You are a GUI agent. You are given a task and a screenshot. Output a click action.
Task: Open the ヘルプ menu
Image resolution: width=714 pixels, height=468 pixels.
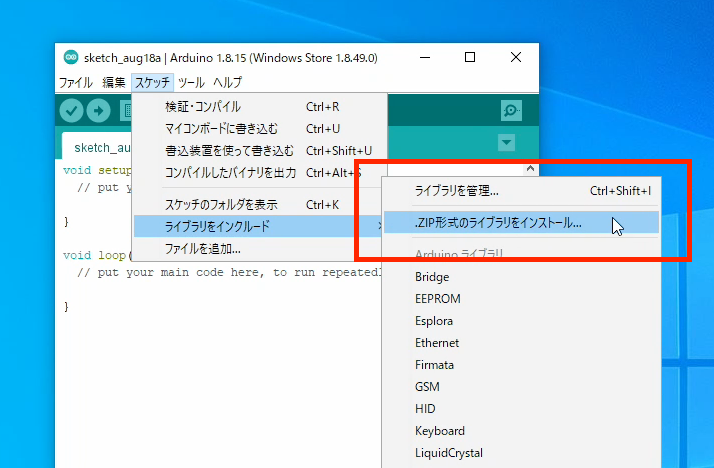point(227,82)
